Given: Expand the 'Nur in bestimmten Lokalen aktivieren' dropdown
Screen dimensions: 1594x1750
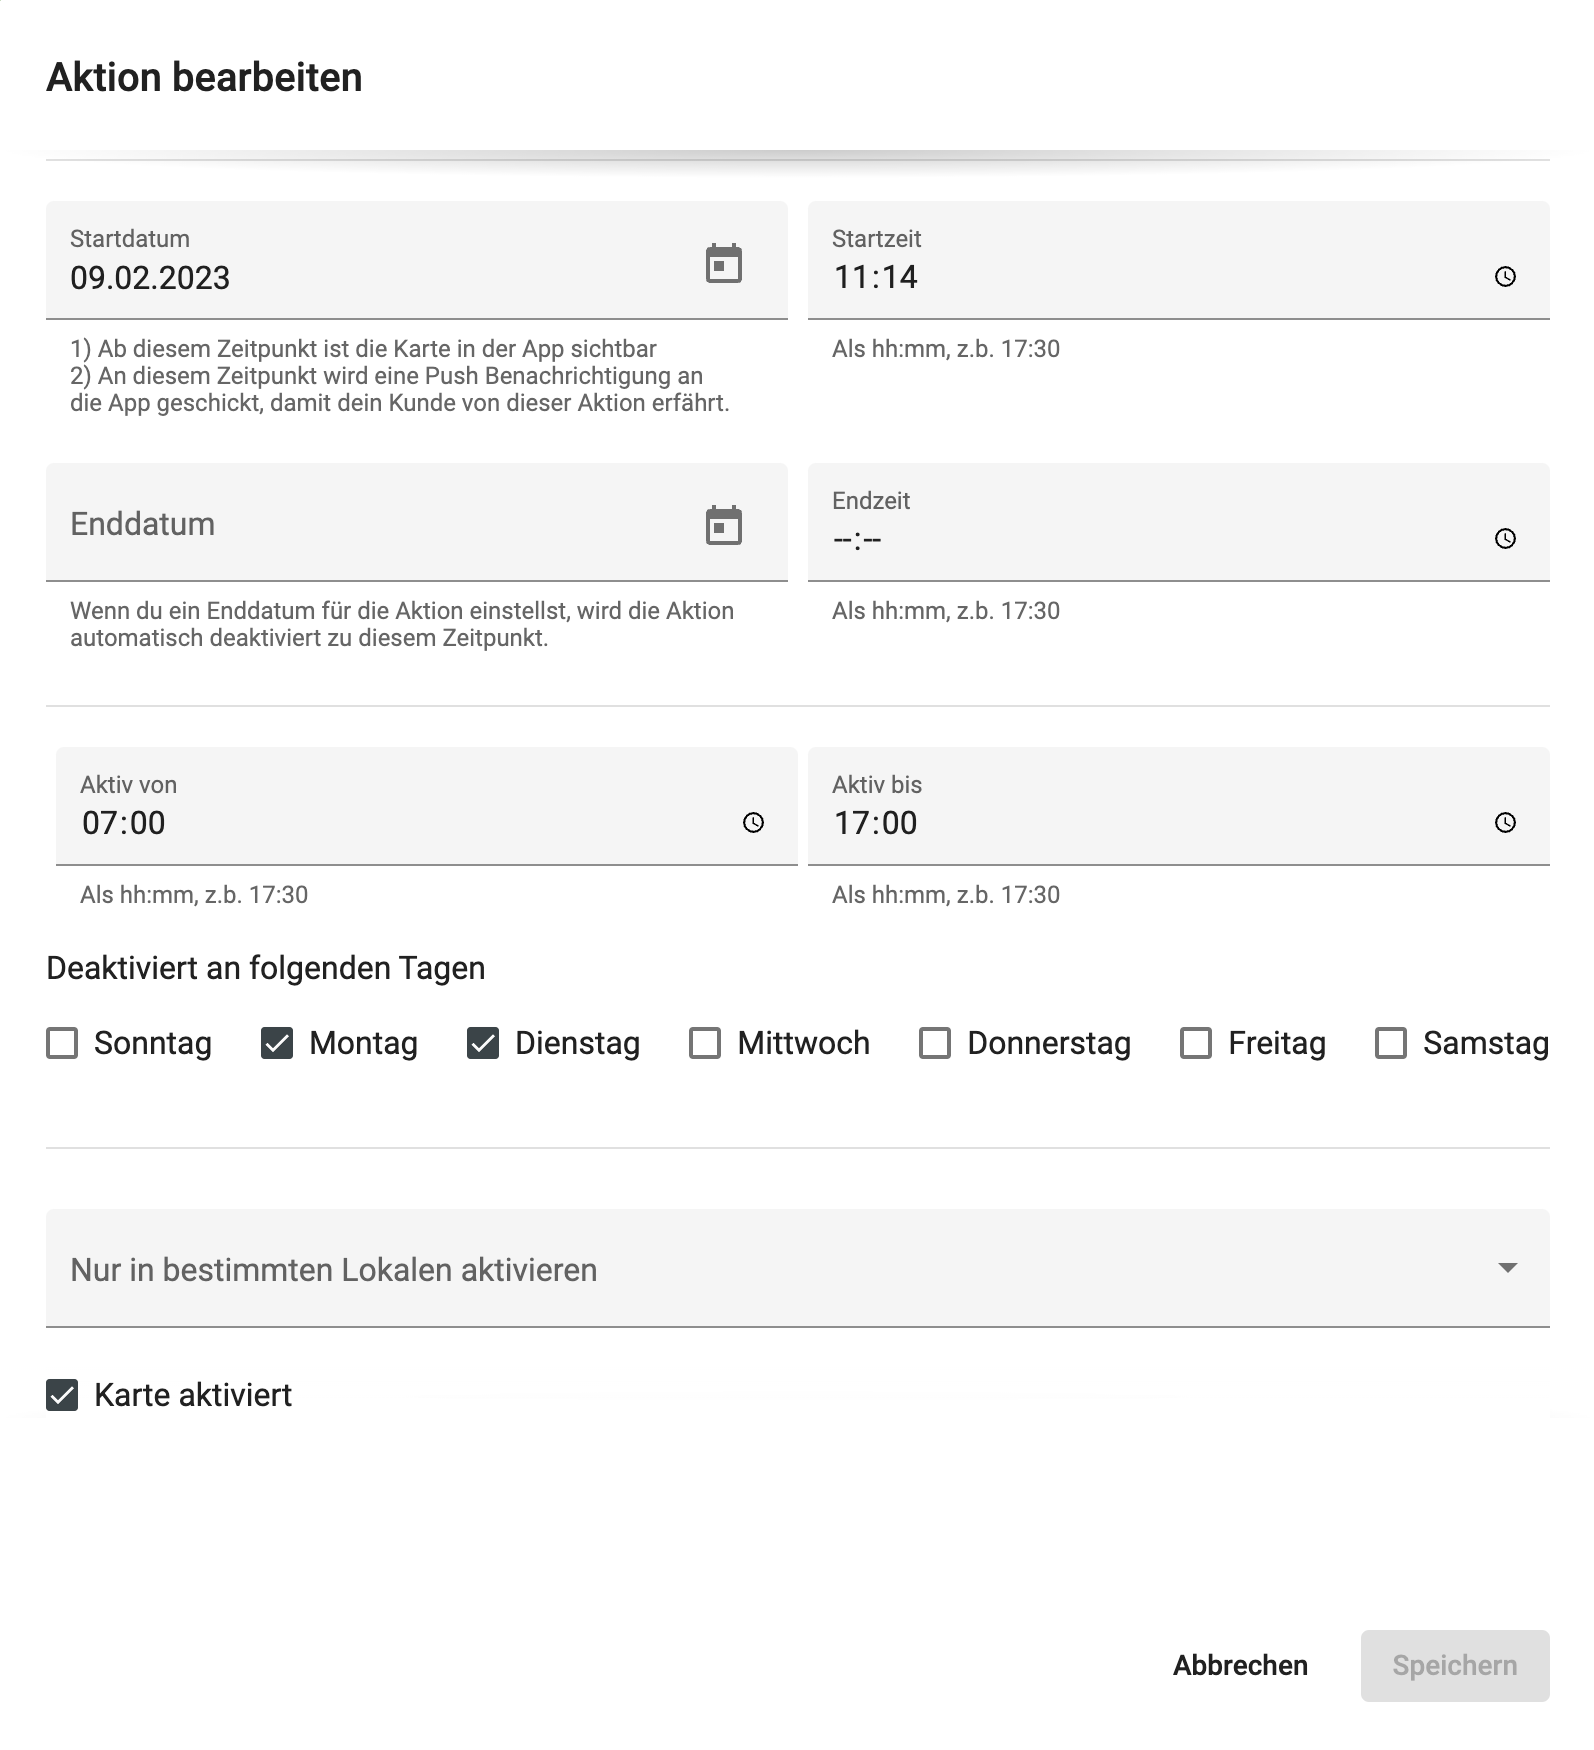Looking at the screenshot, I should [1506, 1270].
